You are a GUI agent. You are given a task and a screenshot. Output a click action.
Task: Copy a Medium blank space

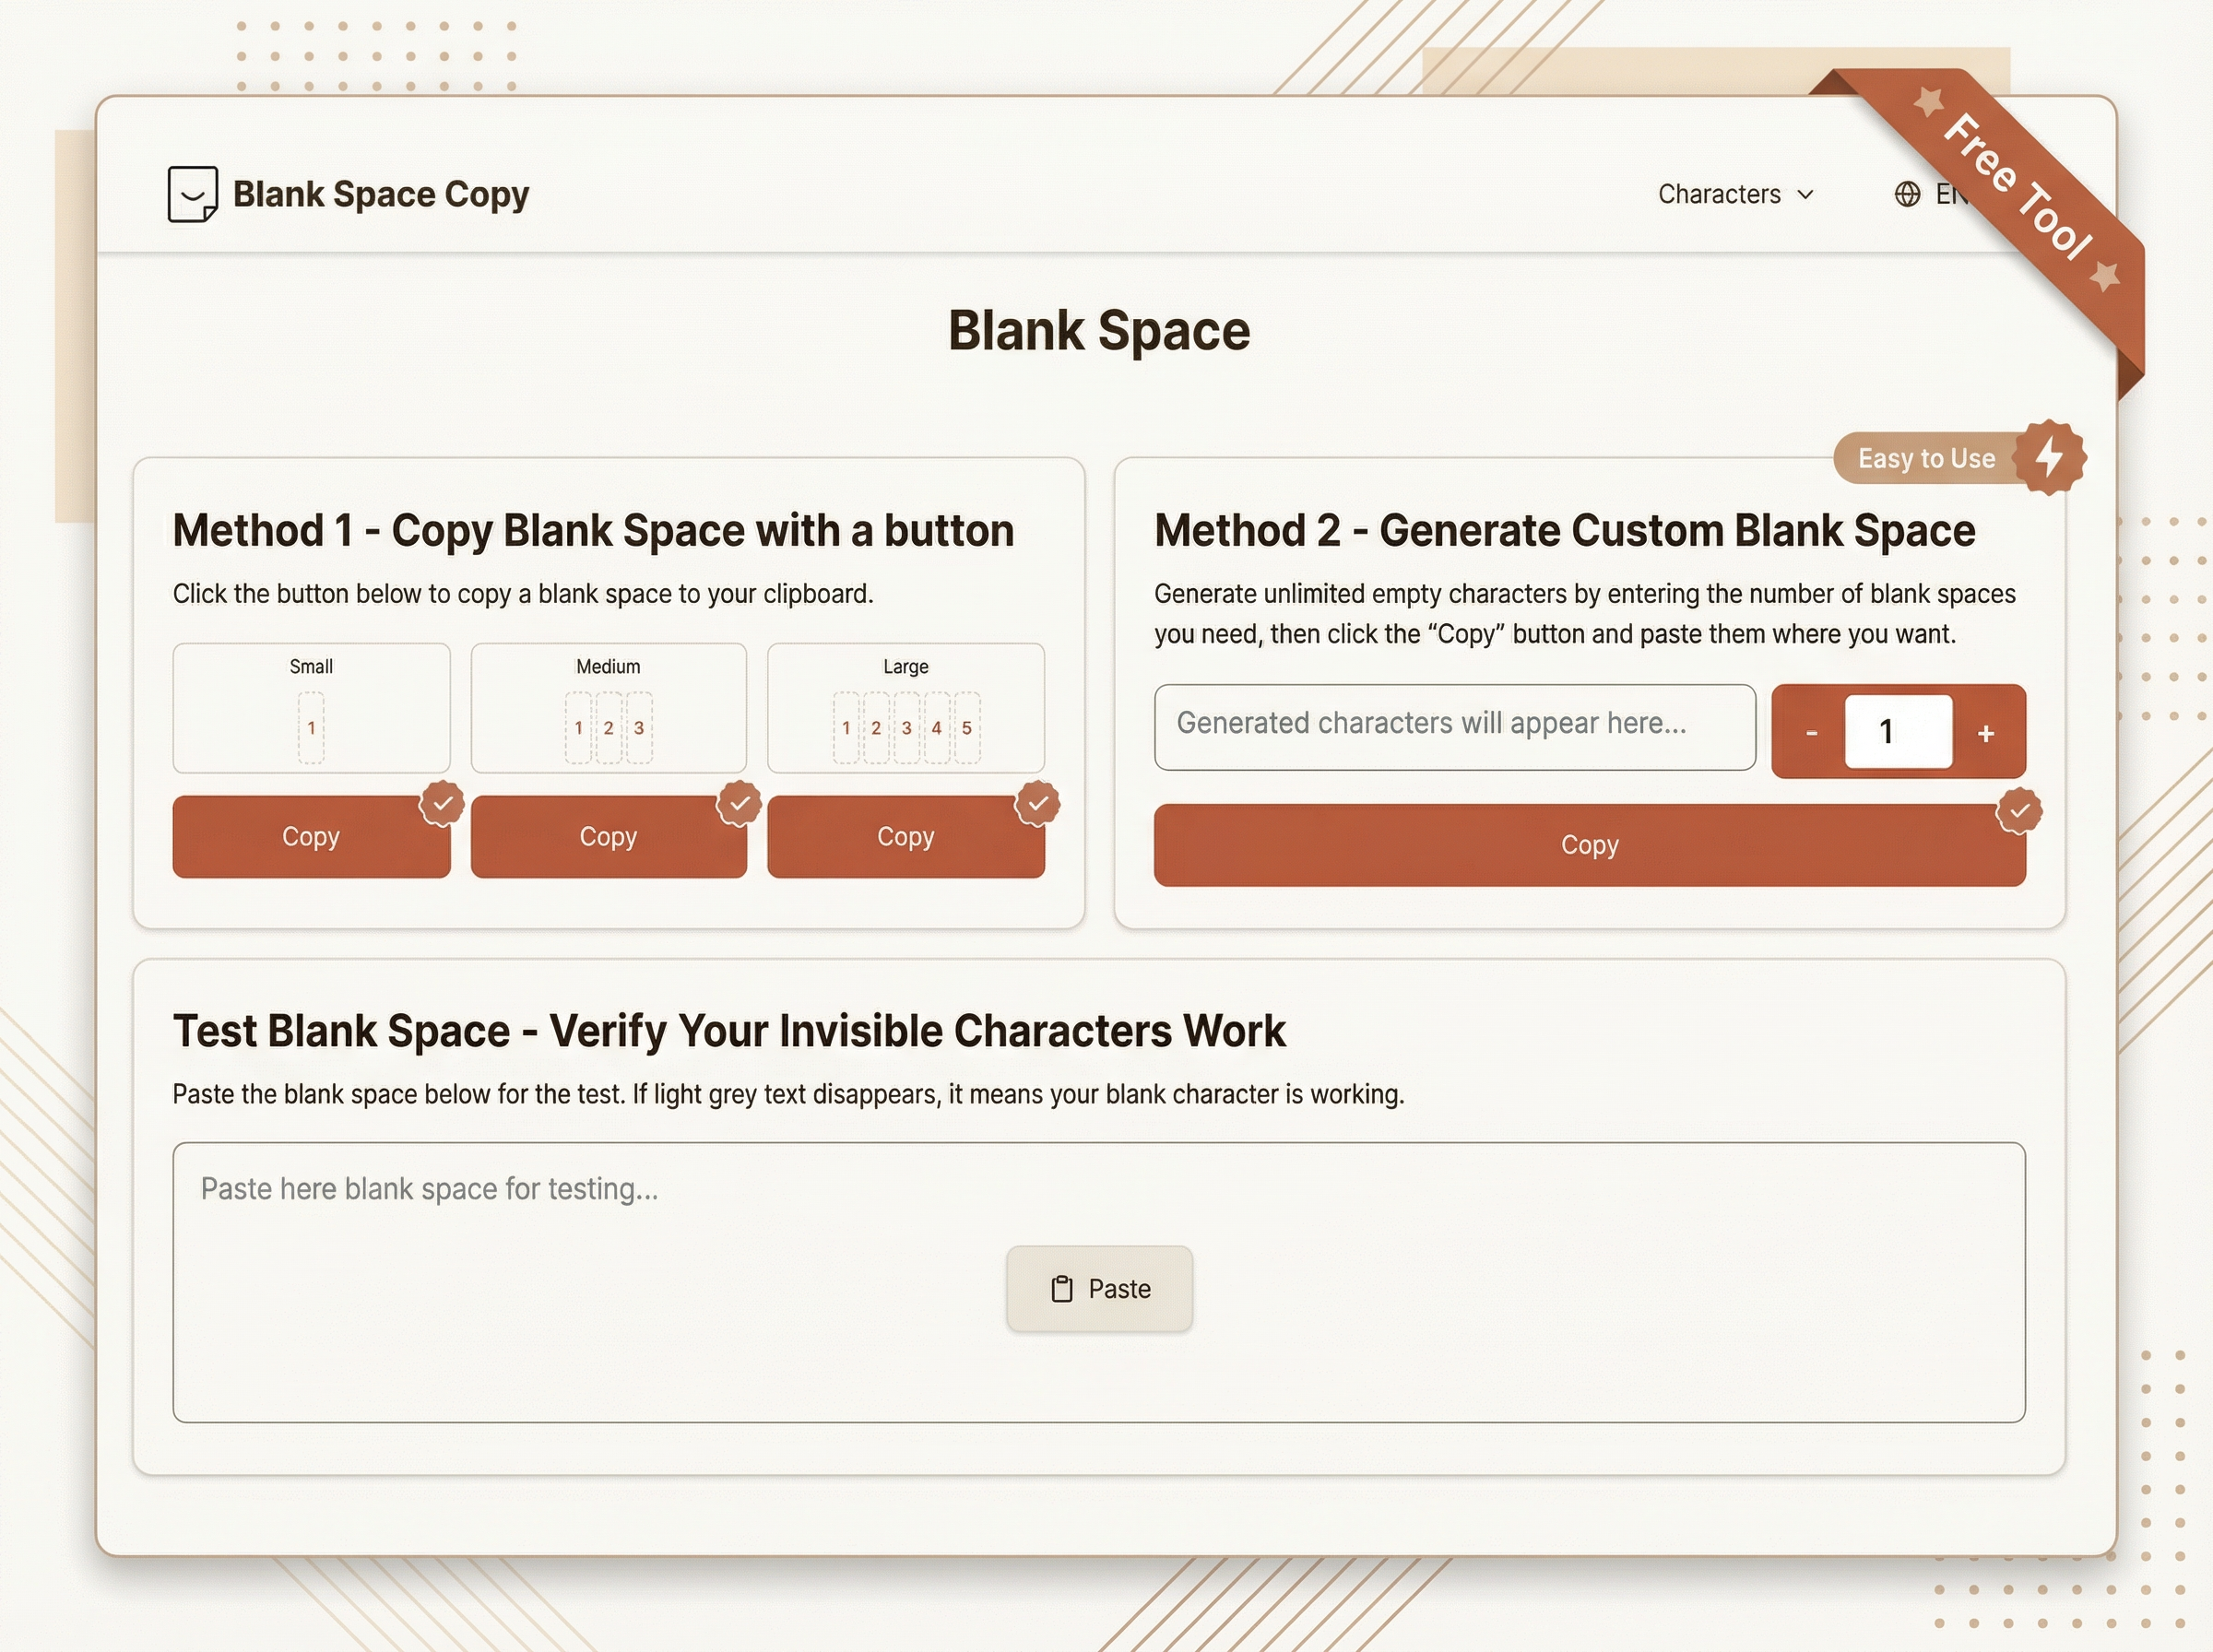[x=608, y=837]
